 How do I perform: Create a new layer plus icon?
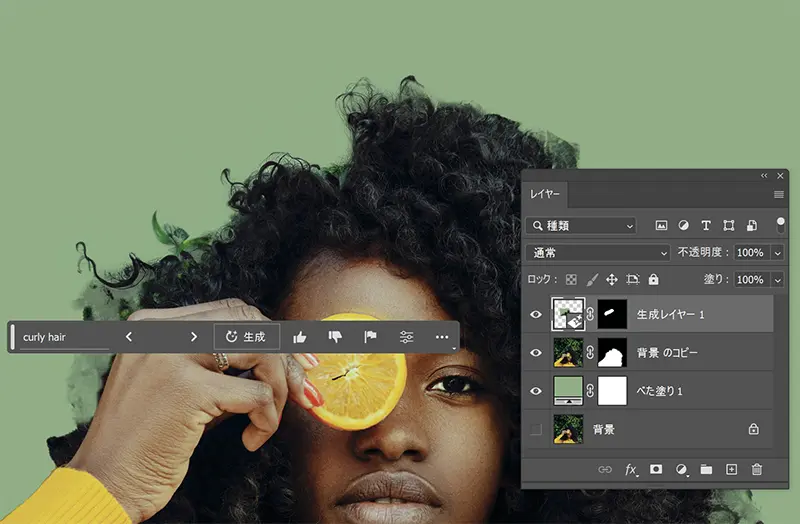coord(731,469)
